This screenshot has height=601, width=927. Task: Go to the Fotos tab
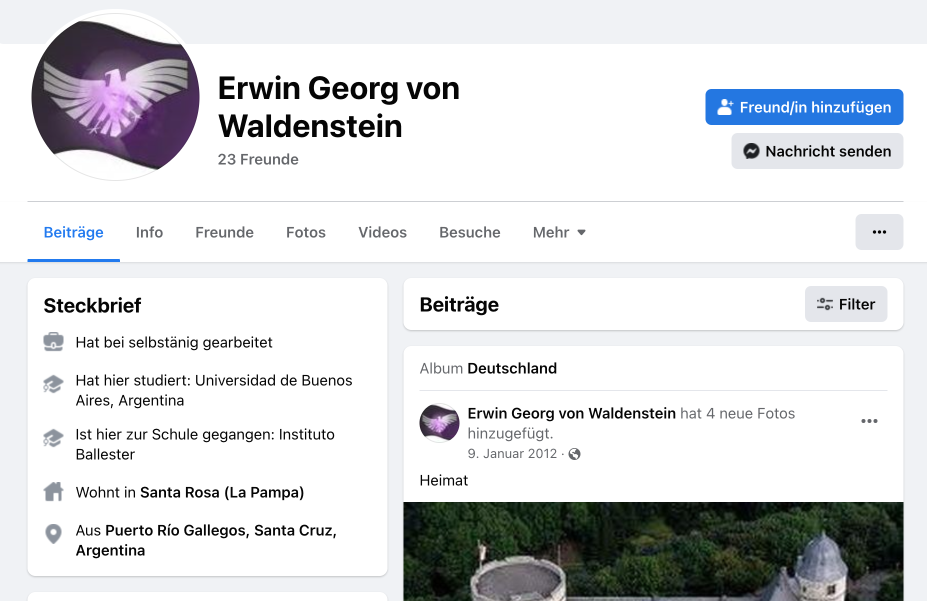[306, 232]
